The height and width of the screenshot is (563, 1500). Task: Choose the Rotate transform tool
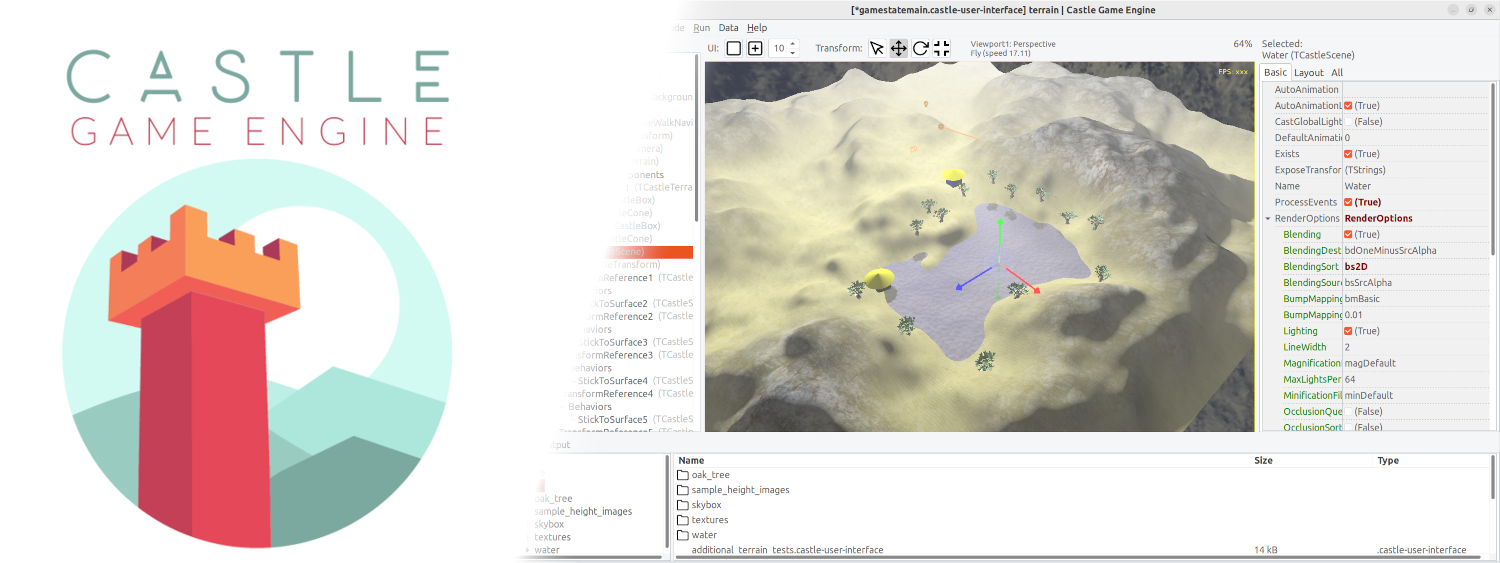point(920,48)
